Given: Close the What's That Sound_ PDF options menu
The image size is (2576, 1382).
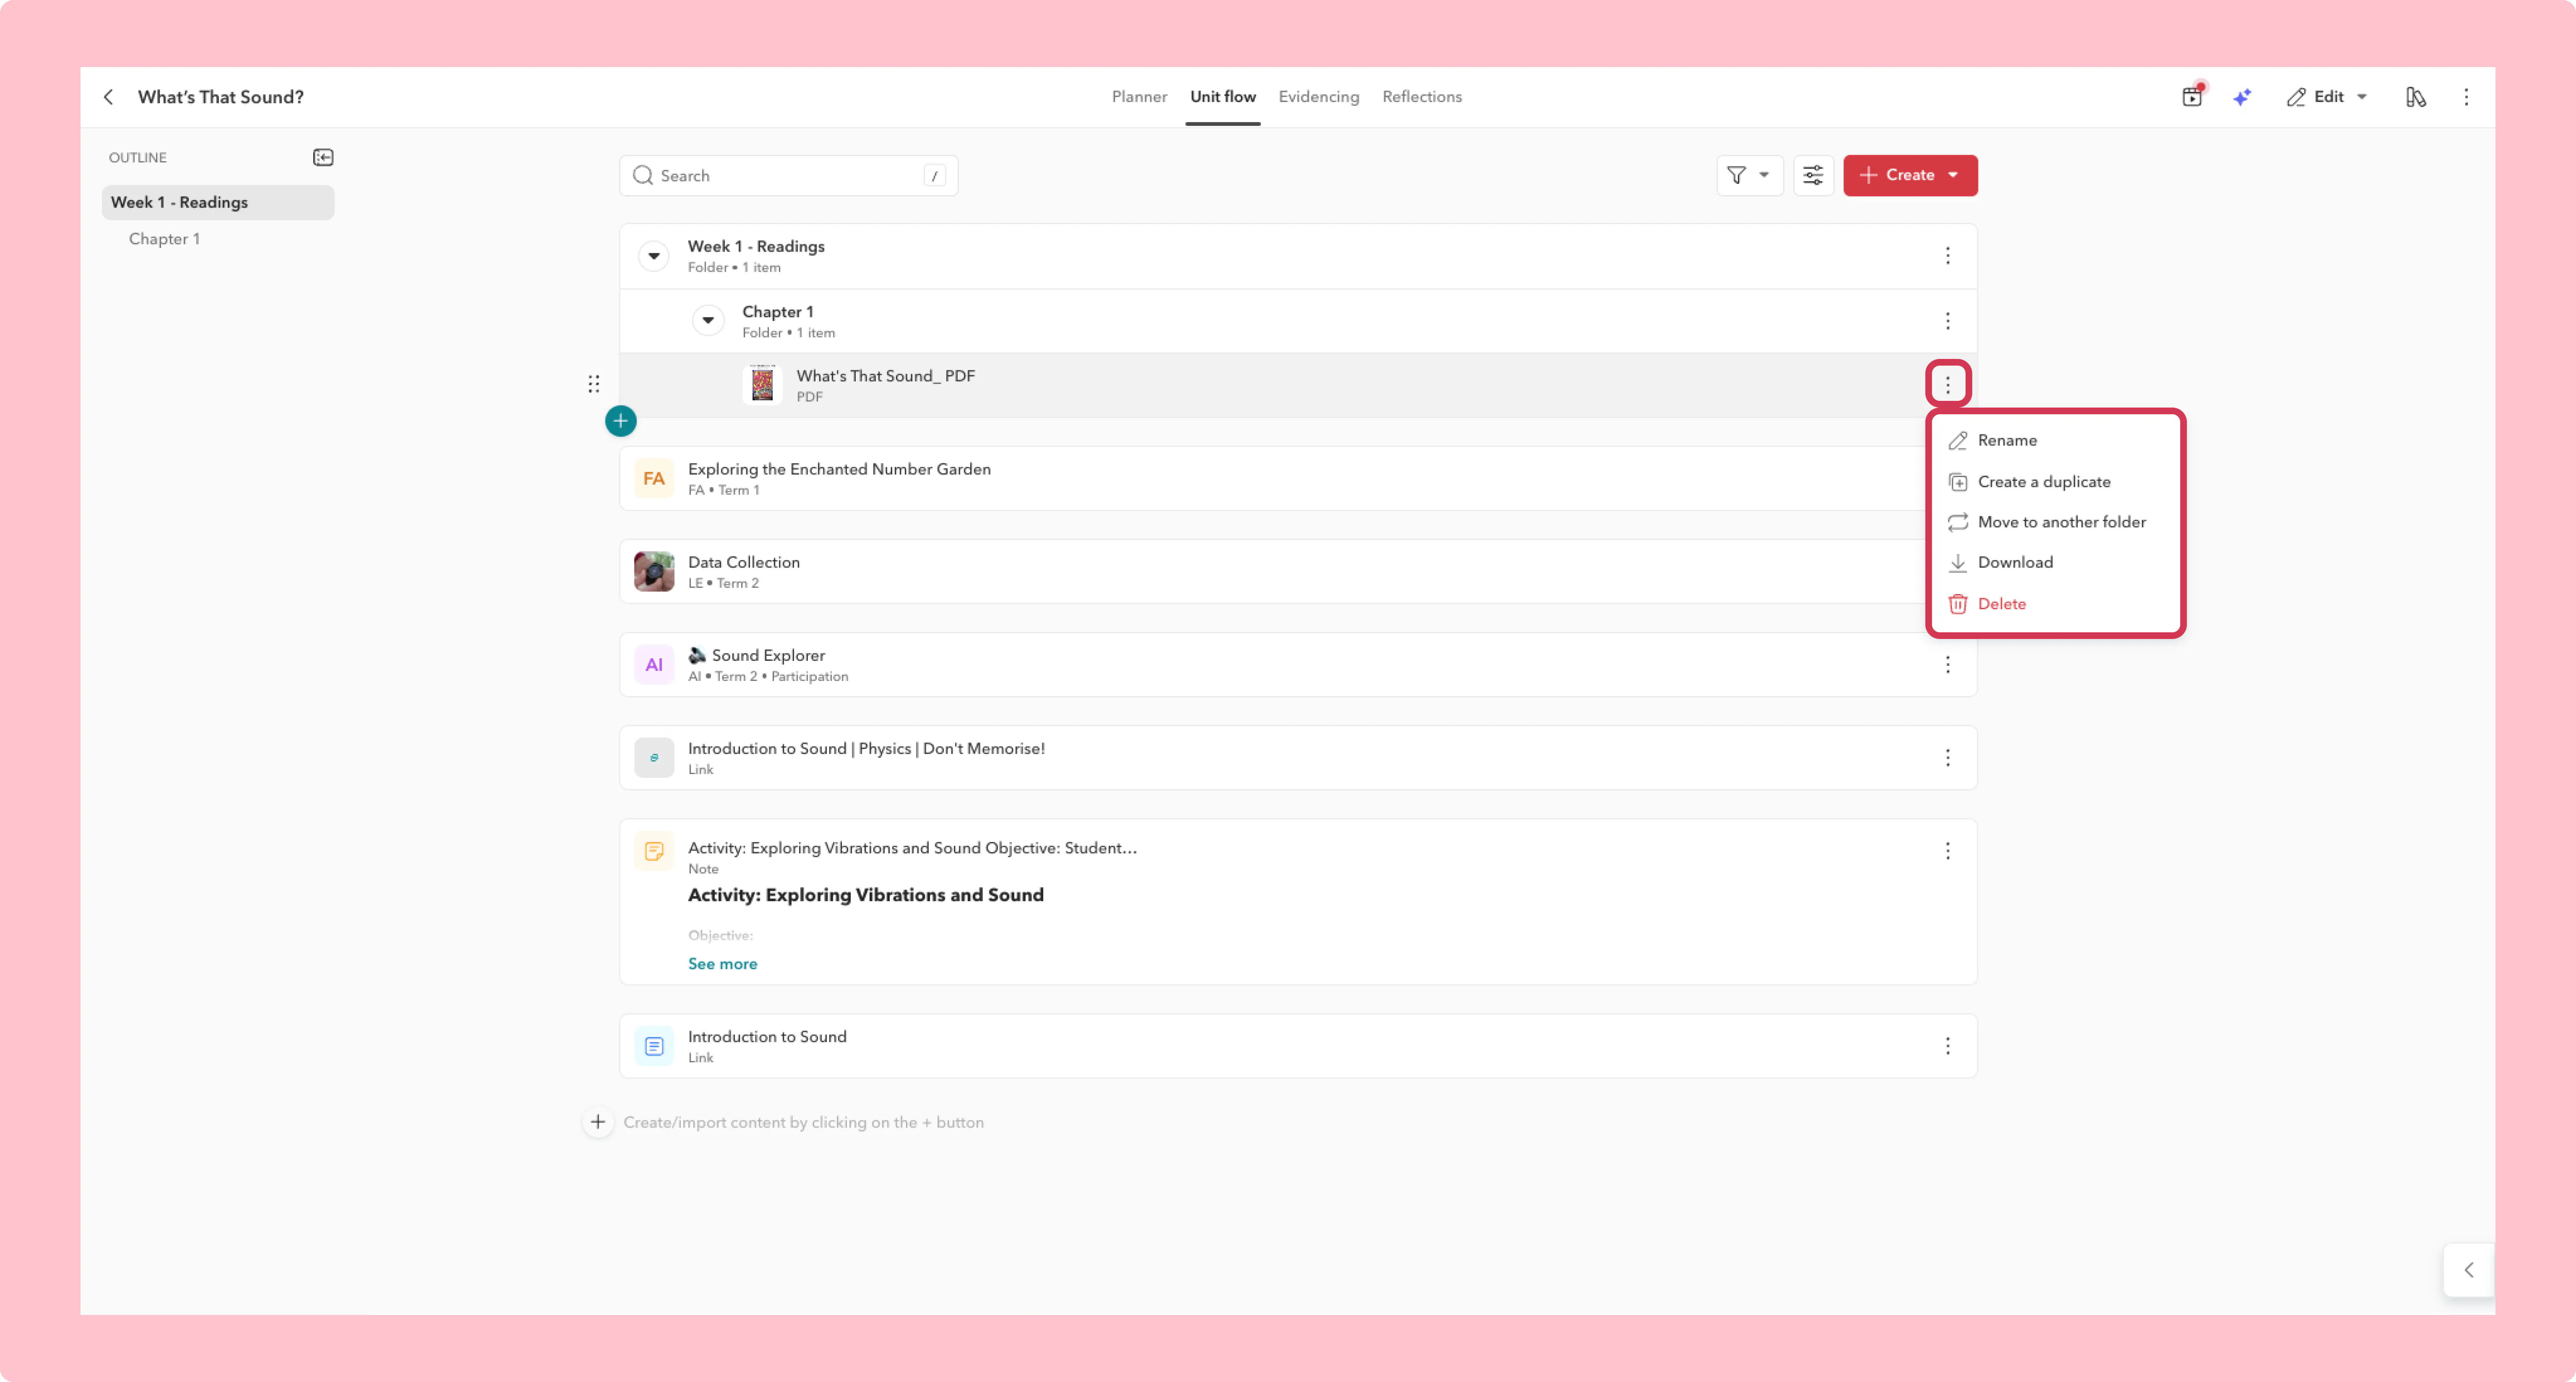Looking at the screenshot, I should coord(1947,384).
